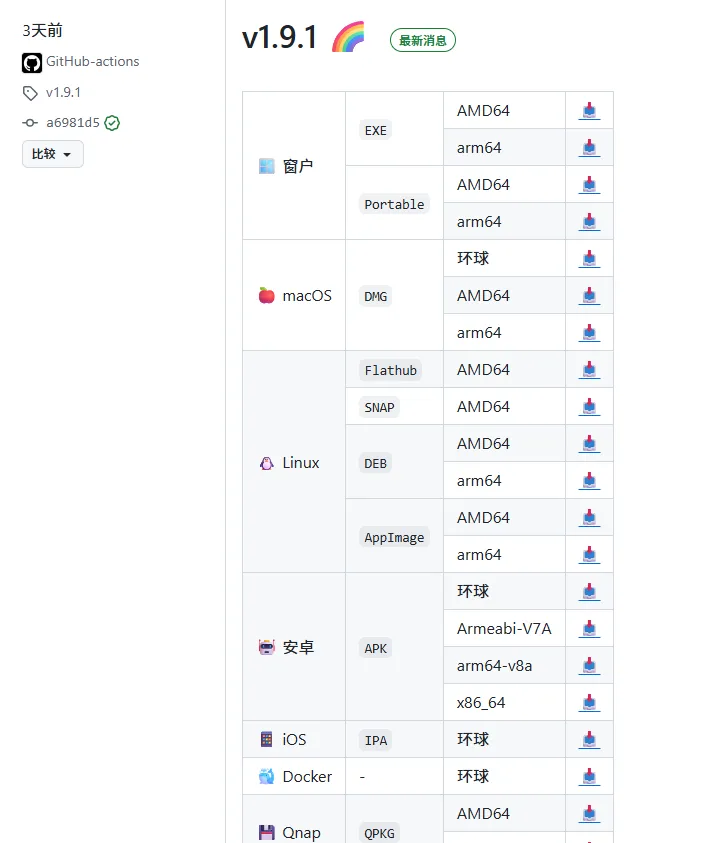The width and height of the screenshot is (716, 843).
Task: Open the v1.9.1 tag link
Action: 63,92
